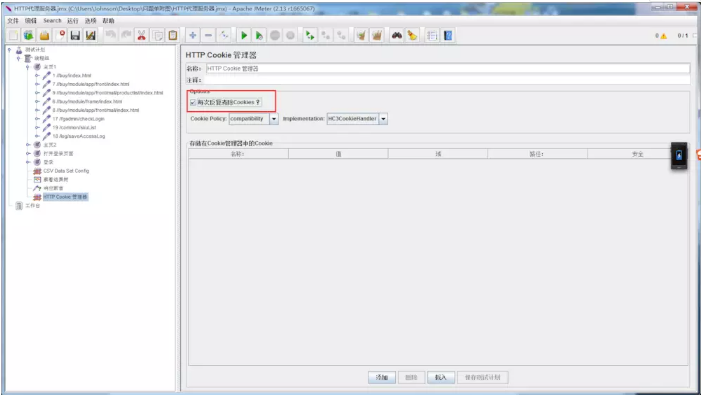The width and height of the screenshot is (701, 398).
Task: Cut the selected element with scissors icon
Action: (142, 35)
